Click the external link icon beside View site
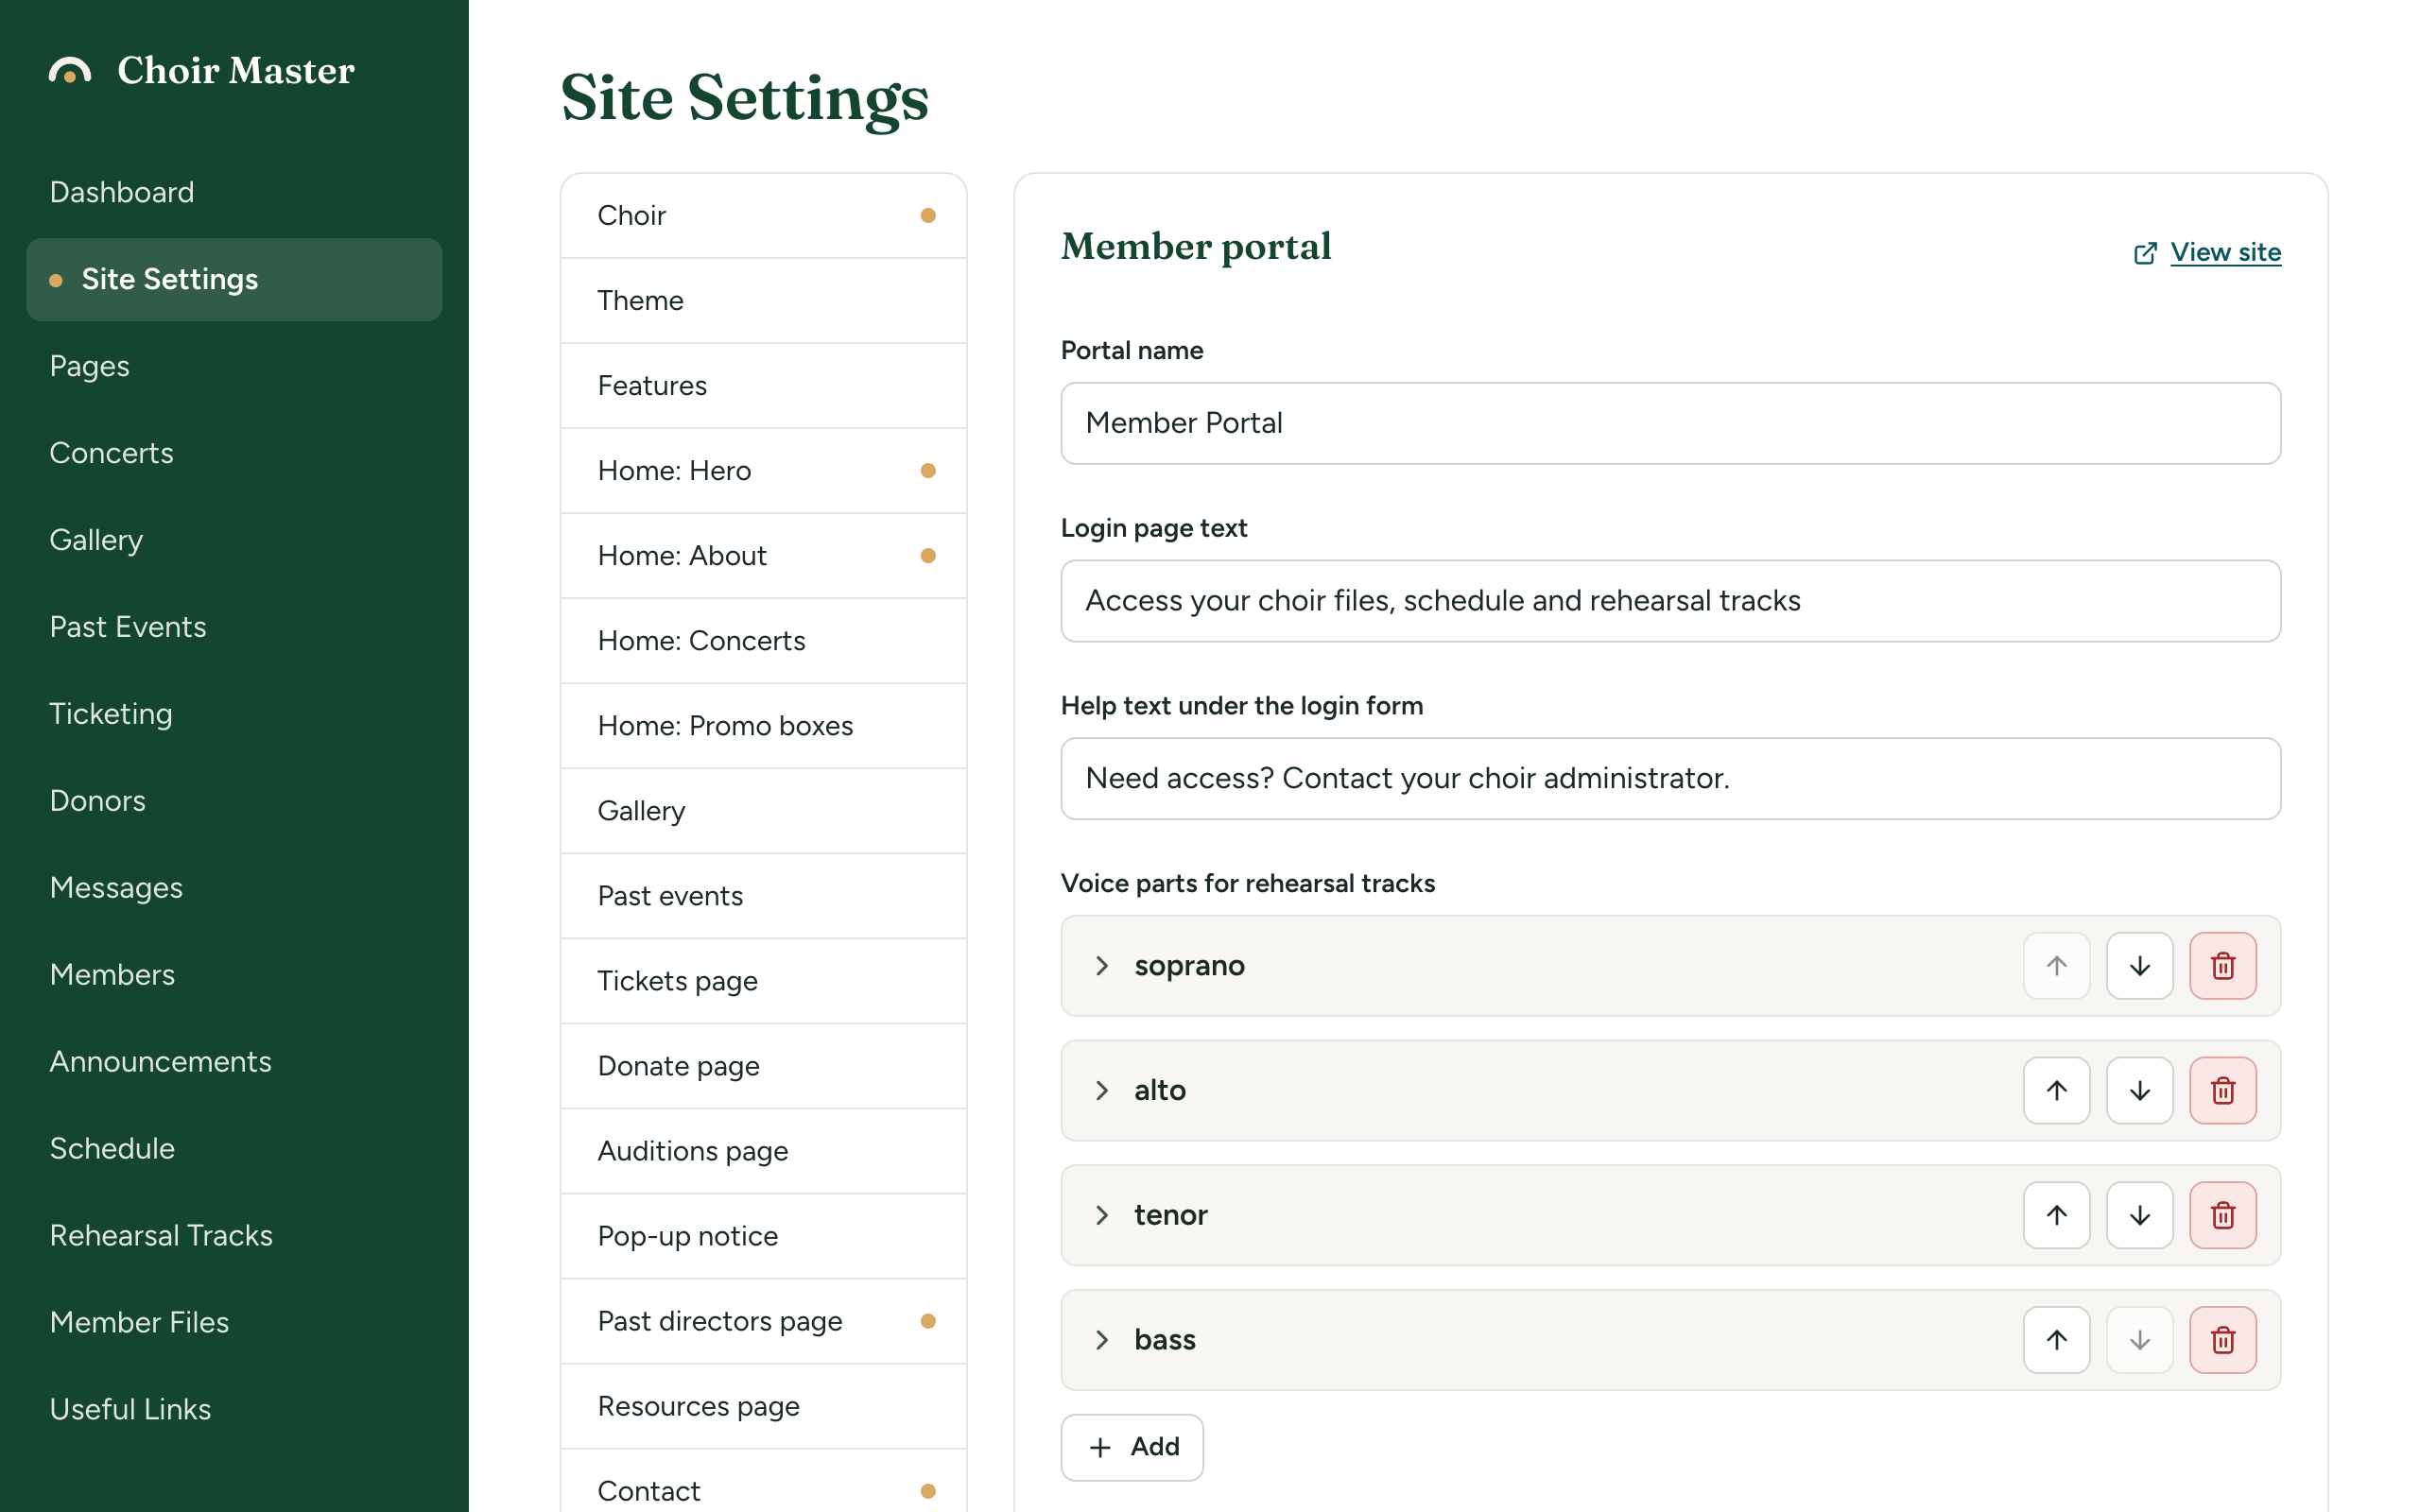The image size is (2420, 1512). click(x=2144, y=253)
